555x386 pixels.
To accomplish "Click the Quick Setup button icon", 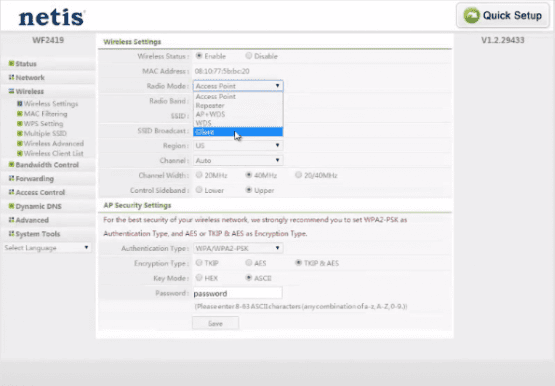I will point(471,16).
